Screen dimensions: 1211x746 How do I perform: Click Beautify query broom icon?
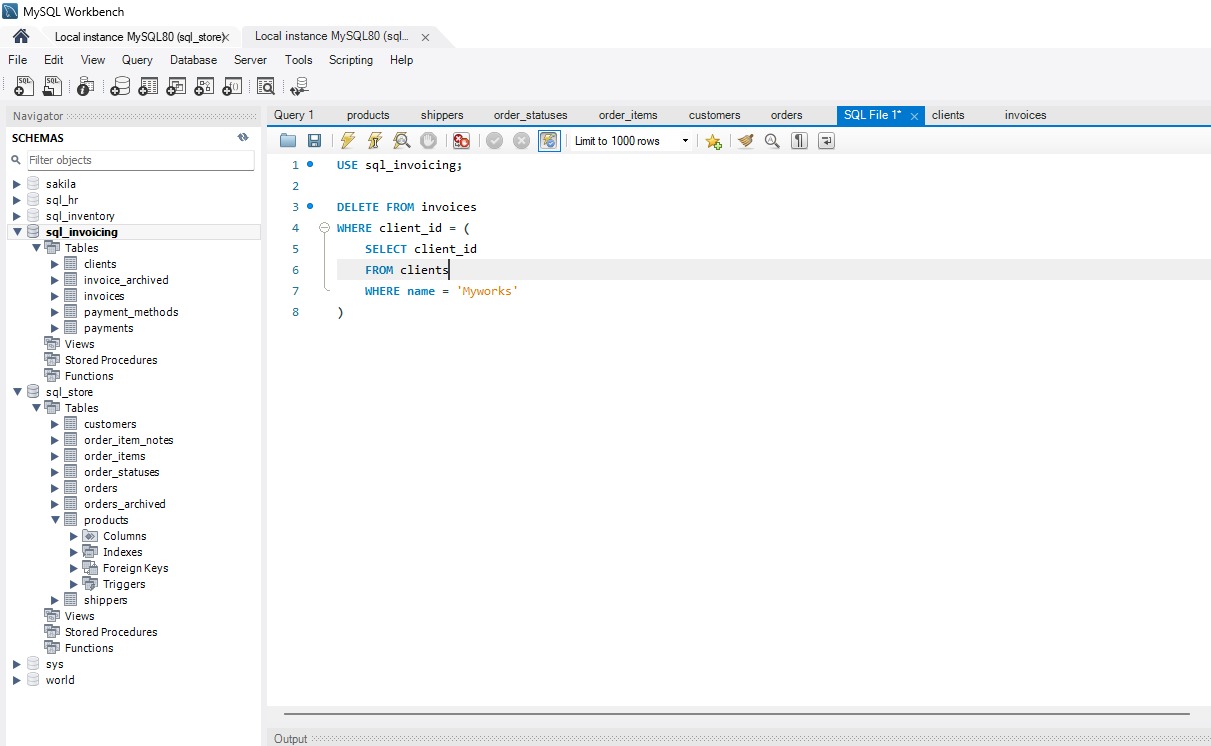tap(745, 141)
